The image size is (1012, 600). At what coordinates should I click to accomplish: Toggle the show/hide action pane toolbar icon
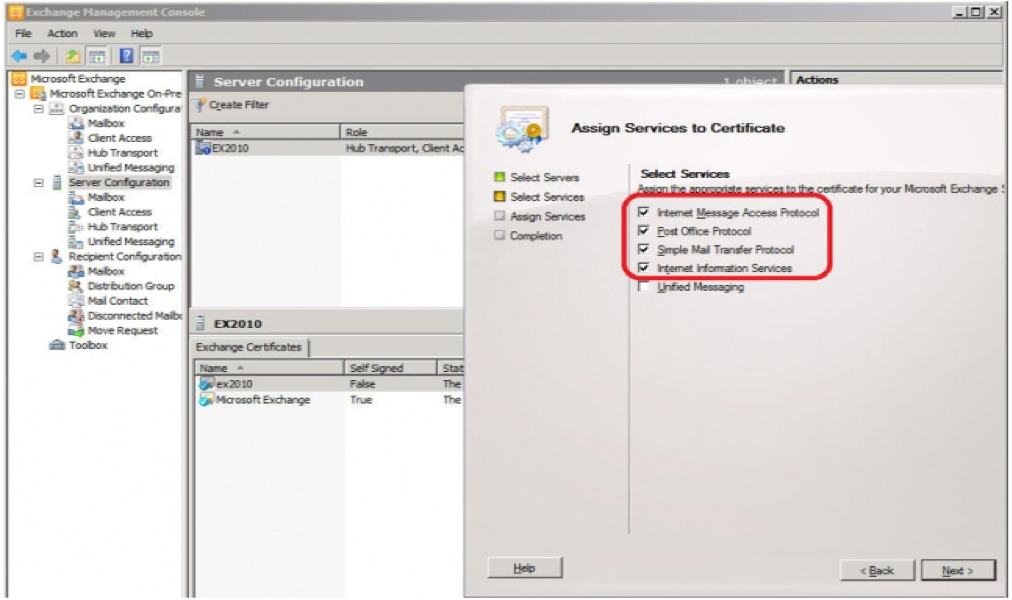150,56
